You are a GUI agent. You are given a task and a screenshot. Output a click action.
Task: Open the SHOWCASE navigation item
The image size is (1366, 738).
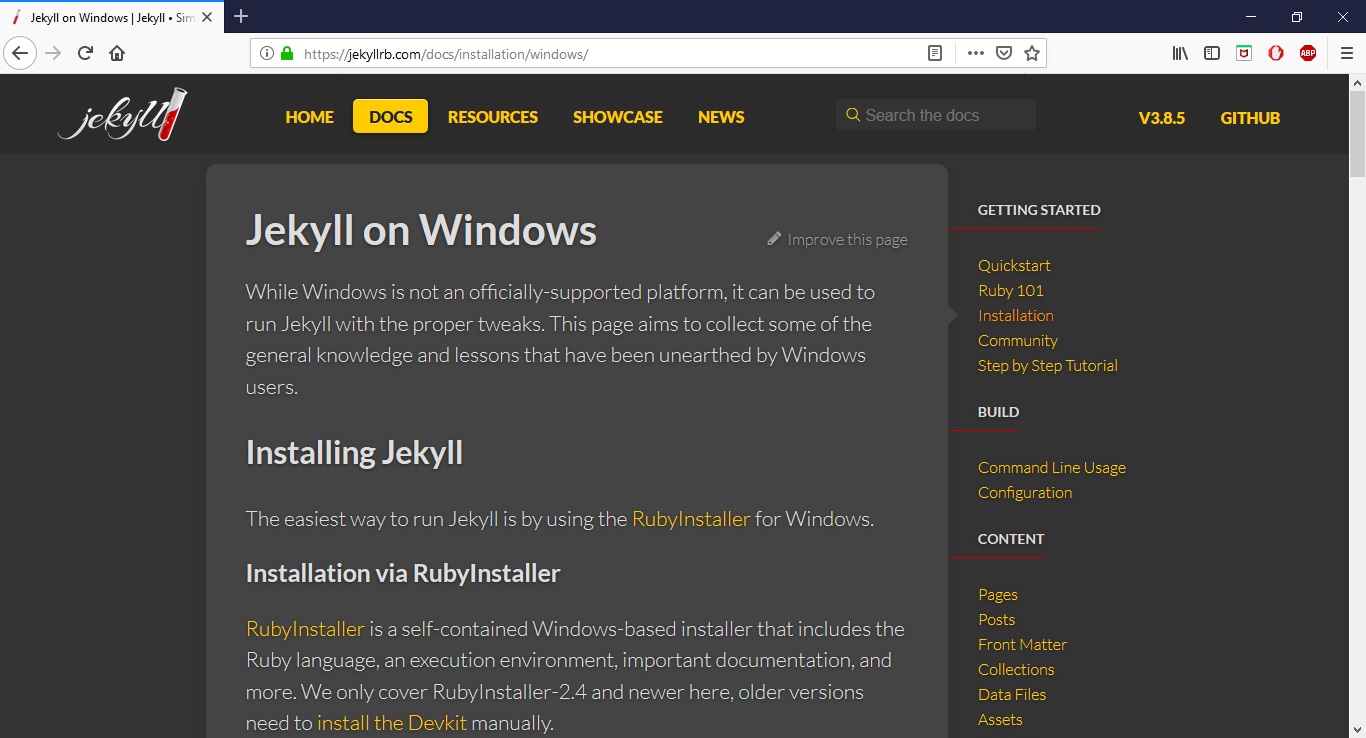pyautogui.click(x=618, y=117)
